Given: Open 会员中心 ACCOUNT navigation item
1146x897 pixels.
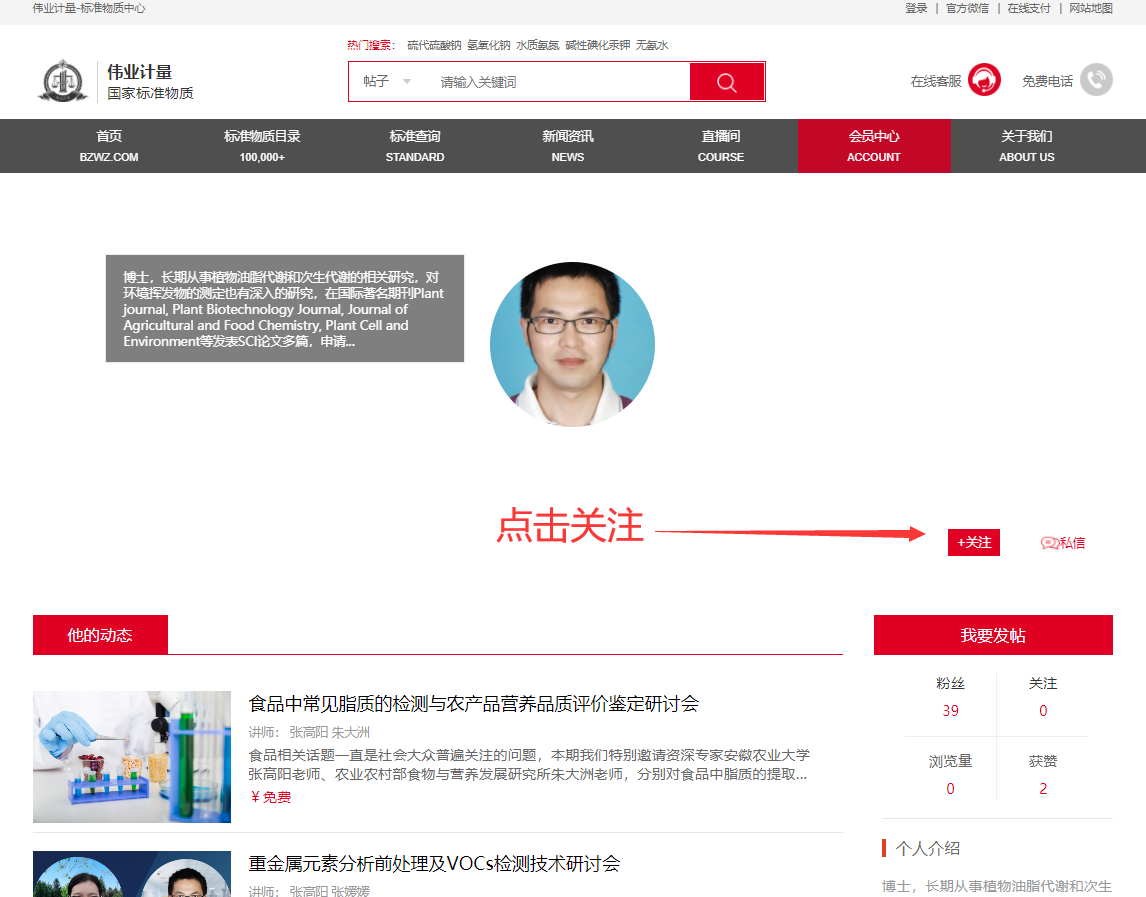Looking at the screenshot, I should (874, 146).
